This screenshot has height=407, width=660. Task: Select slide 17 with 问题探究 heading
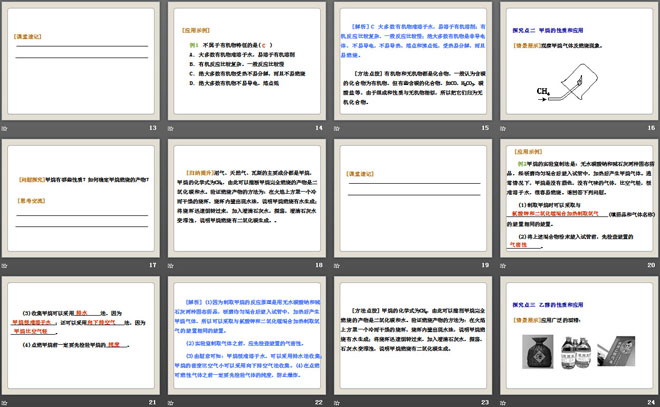pyautogui.click(x=80, y=198)
